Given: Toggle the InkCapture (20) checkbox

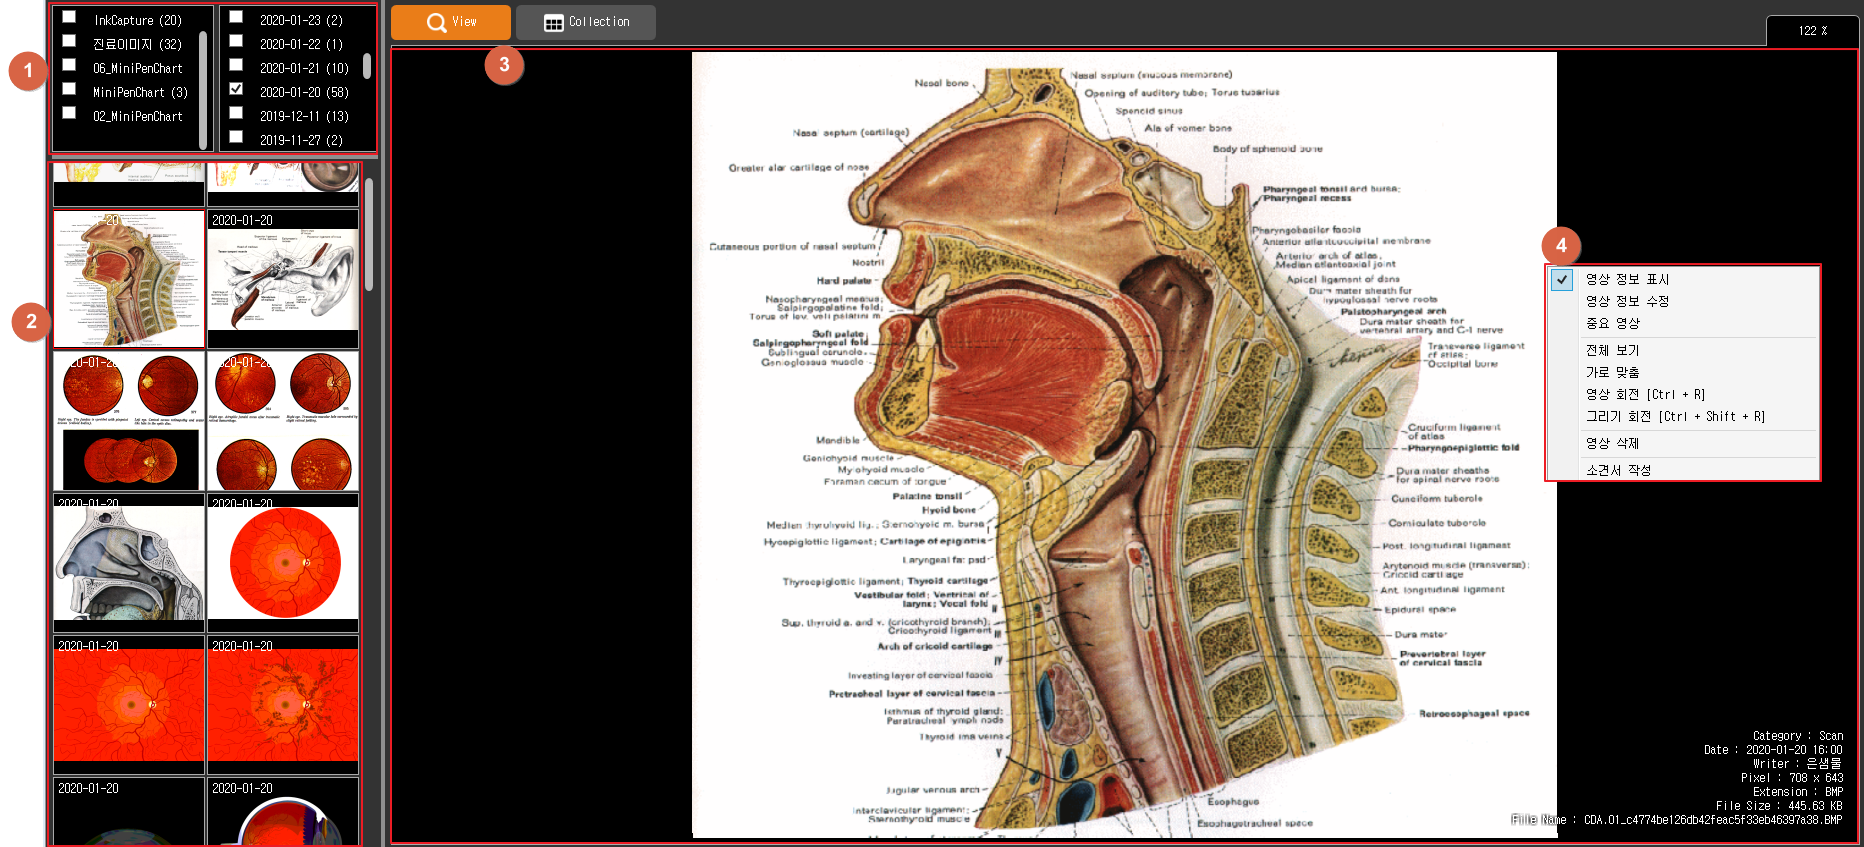Looking at the screenshot, I should click(69, 17).
